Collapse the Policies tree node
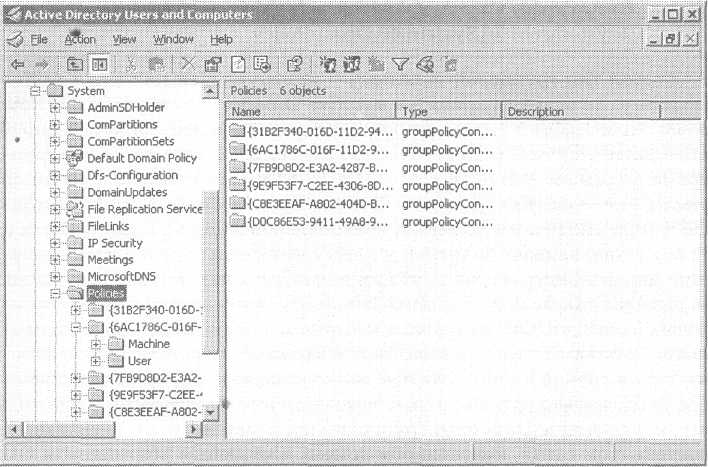Screen dimensions: 708x467 (x=55, y=294)
